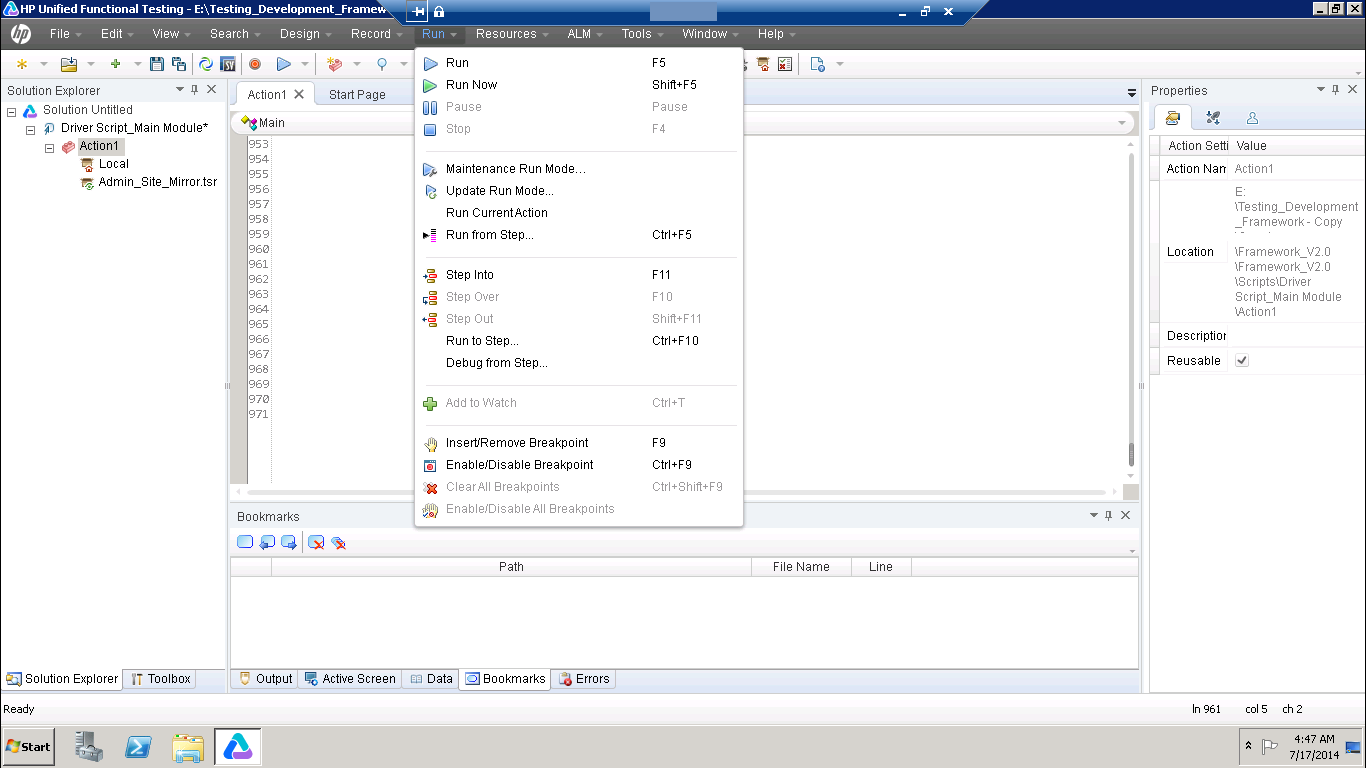Select Run from Step in the Run menu

tap(490, 234)
